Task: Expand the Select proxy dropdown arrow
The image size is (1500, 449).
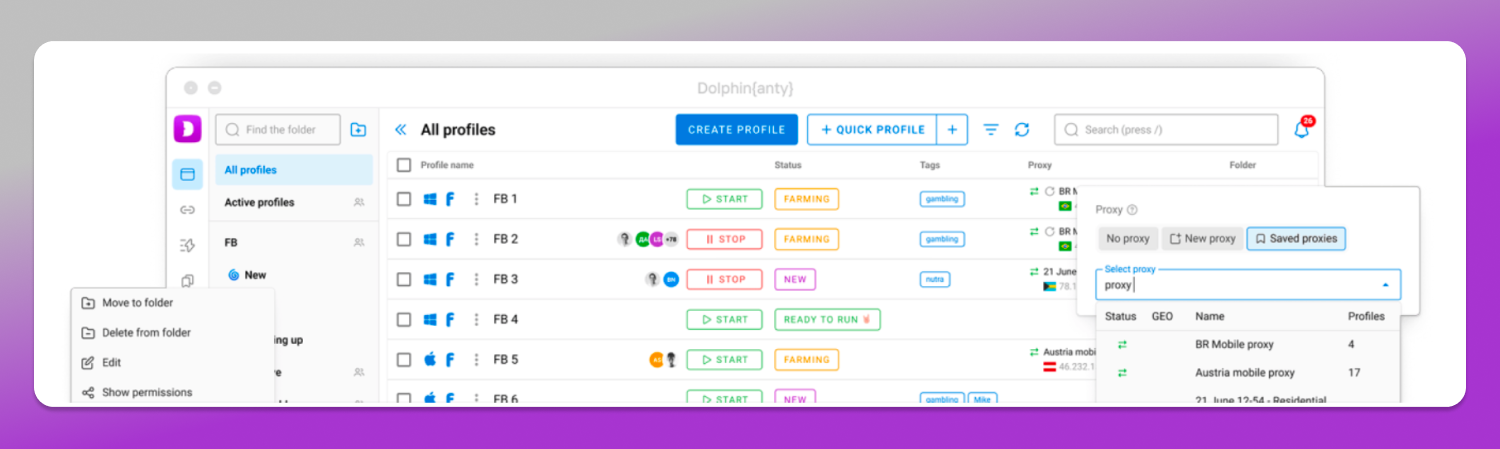Action: point(1385,285)
